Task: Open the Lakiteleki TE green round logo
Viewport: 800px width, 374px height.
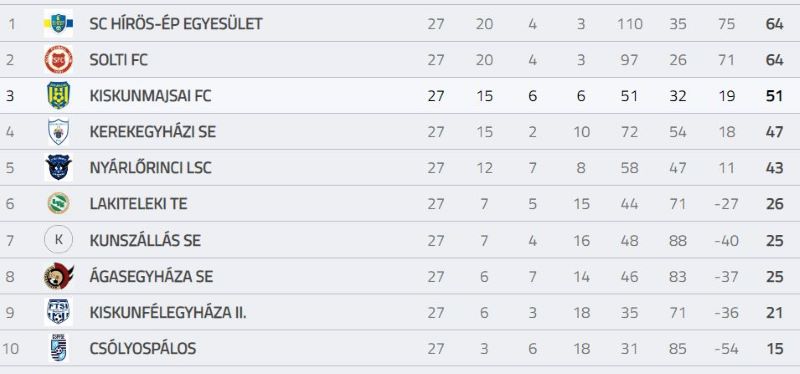Action: 59,204
